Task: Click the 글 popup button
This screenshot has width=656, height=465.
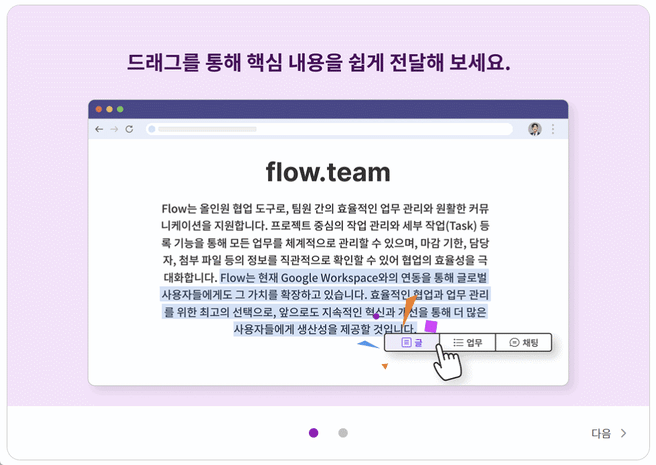Action: pos(412,343)
